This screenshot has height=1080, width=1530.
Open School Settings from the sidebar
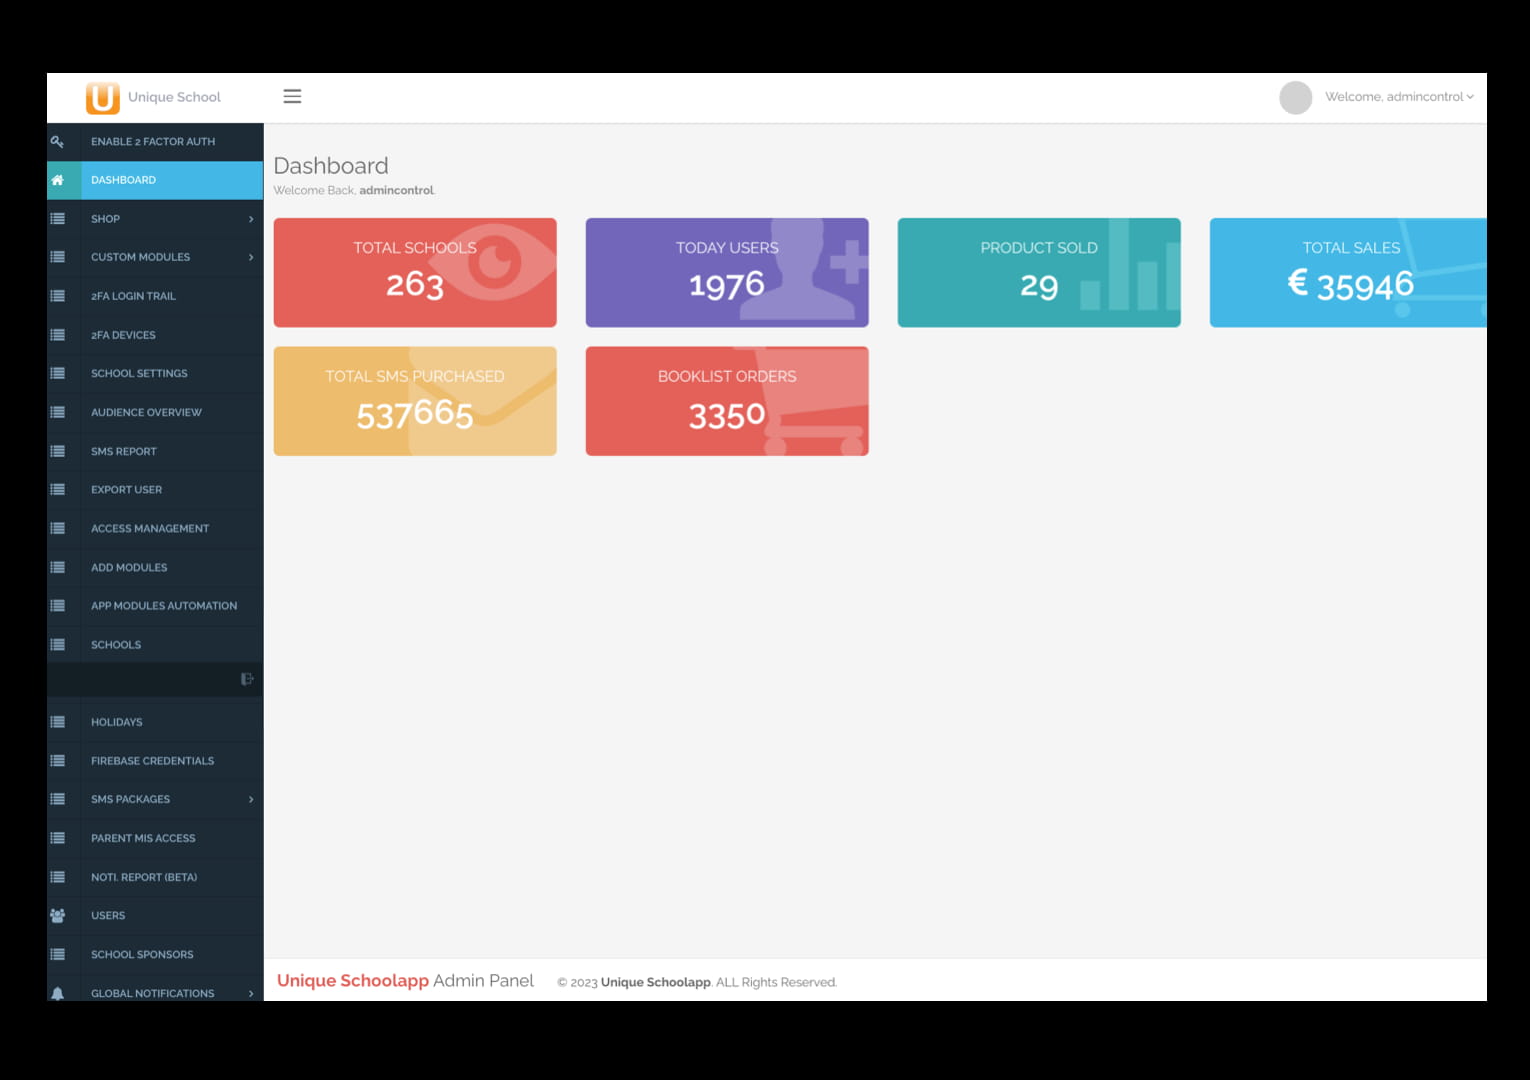[139, 374]
